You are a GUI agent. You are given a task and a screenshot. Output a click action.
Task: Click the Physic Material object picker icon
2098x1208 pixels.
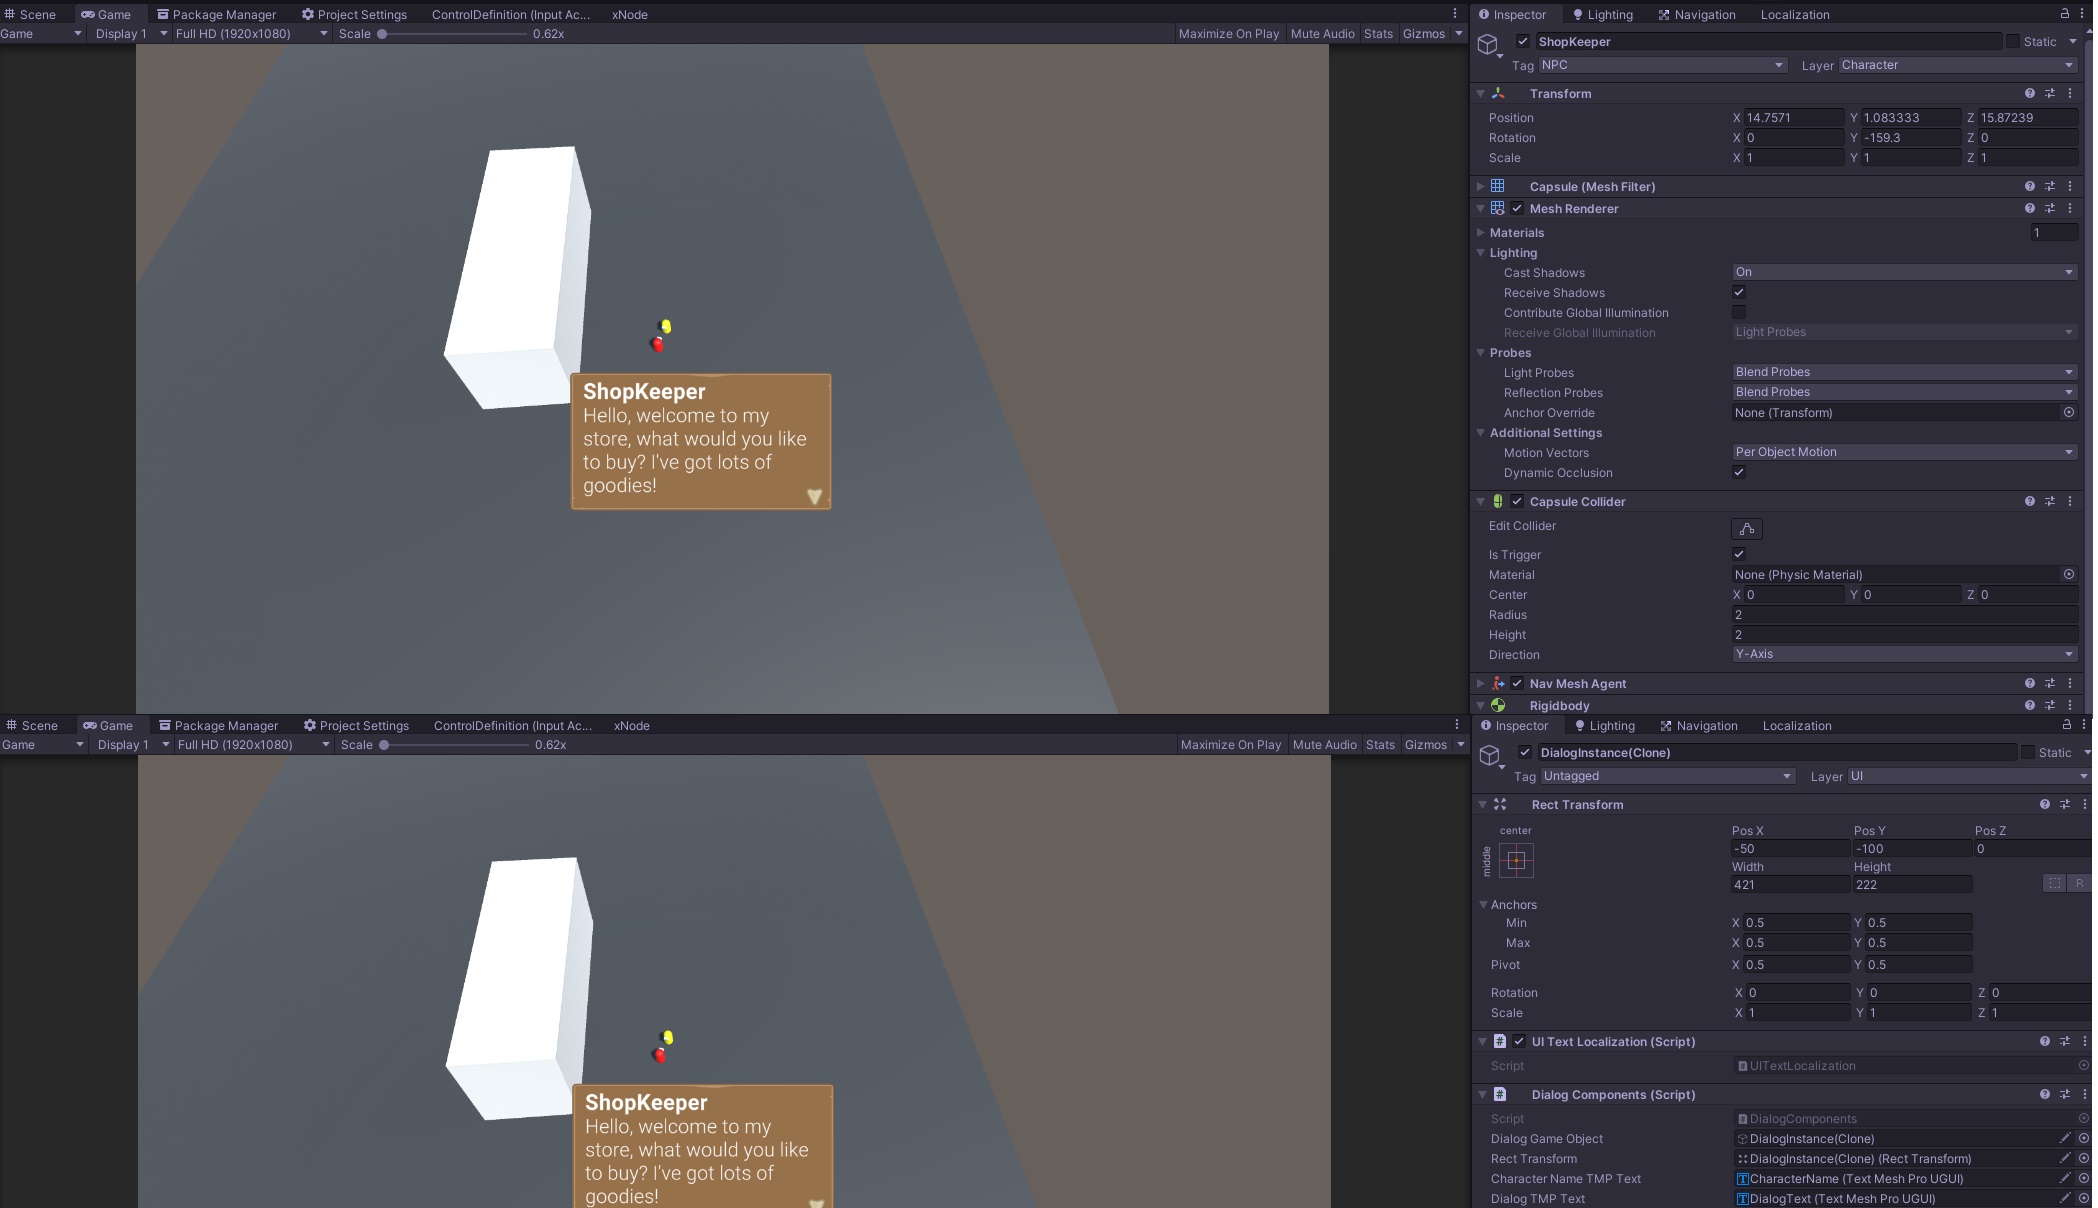[2068, 574]
